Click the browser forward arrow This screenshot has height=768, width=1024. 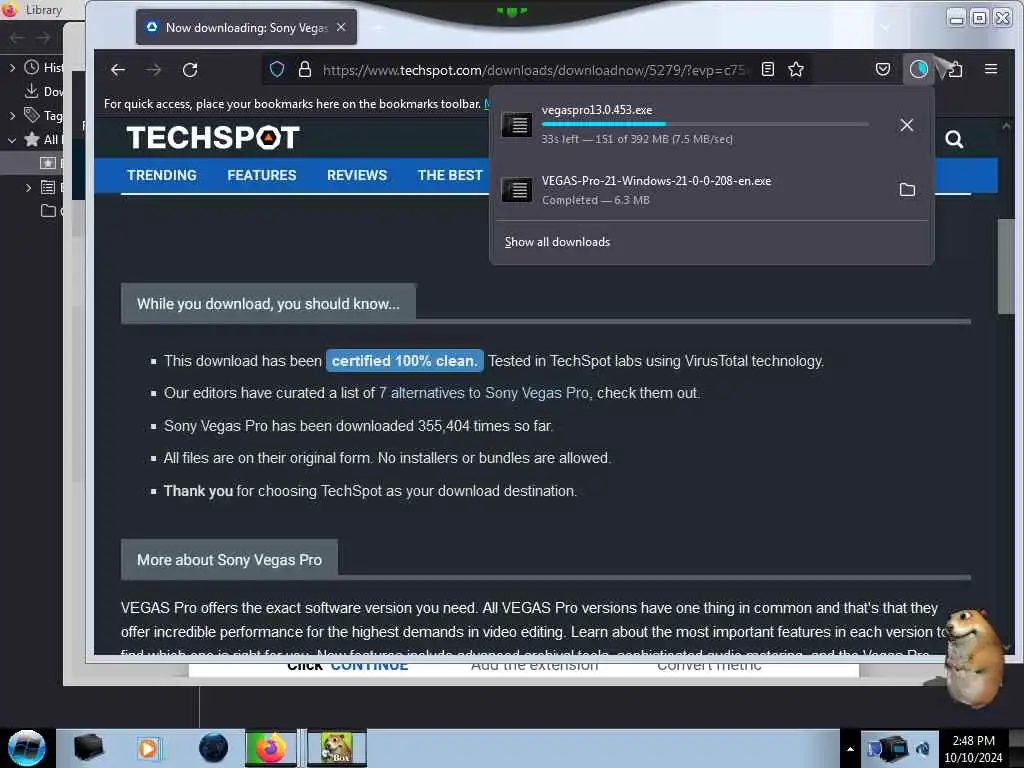pos(153,70)
